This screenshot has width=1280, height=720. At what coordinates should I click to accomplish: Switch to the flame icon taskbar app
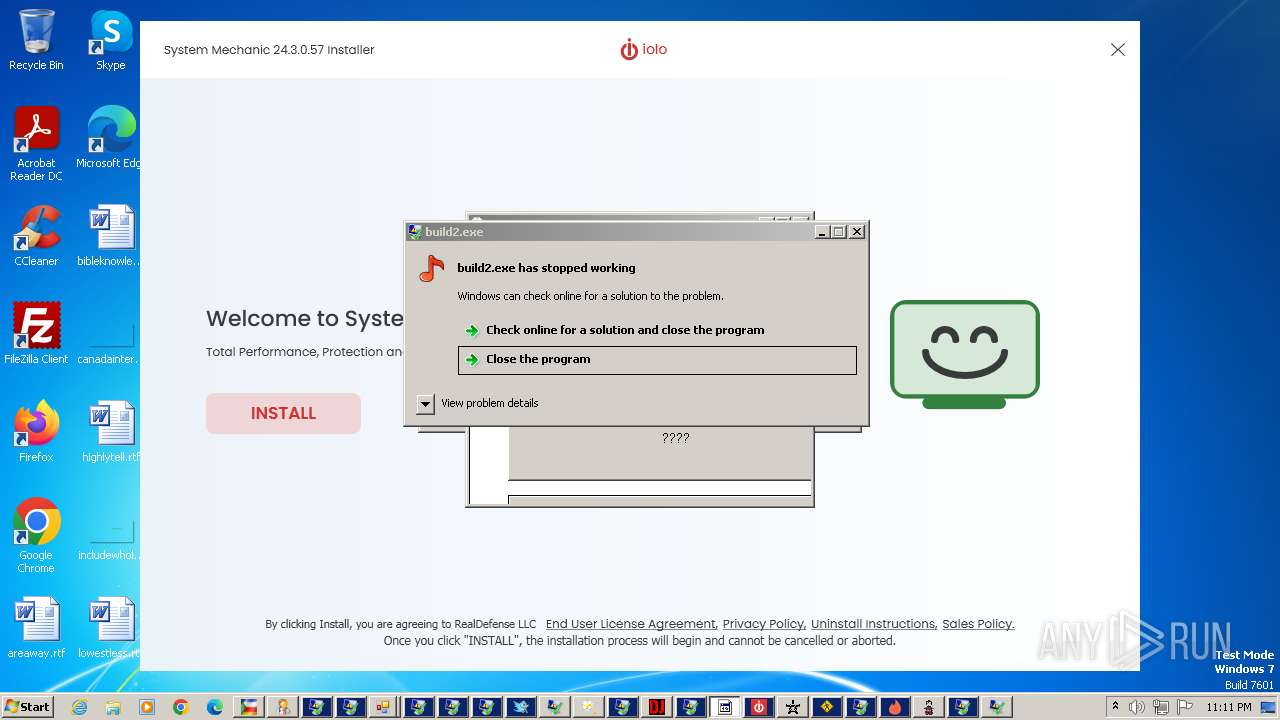[x=895, y=707]
